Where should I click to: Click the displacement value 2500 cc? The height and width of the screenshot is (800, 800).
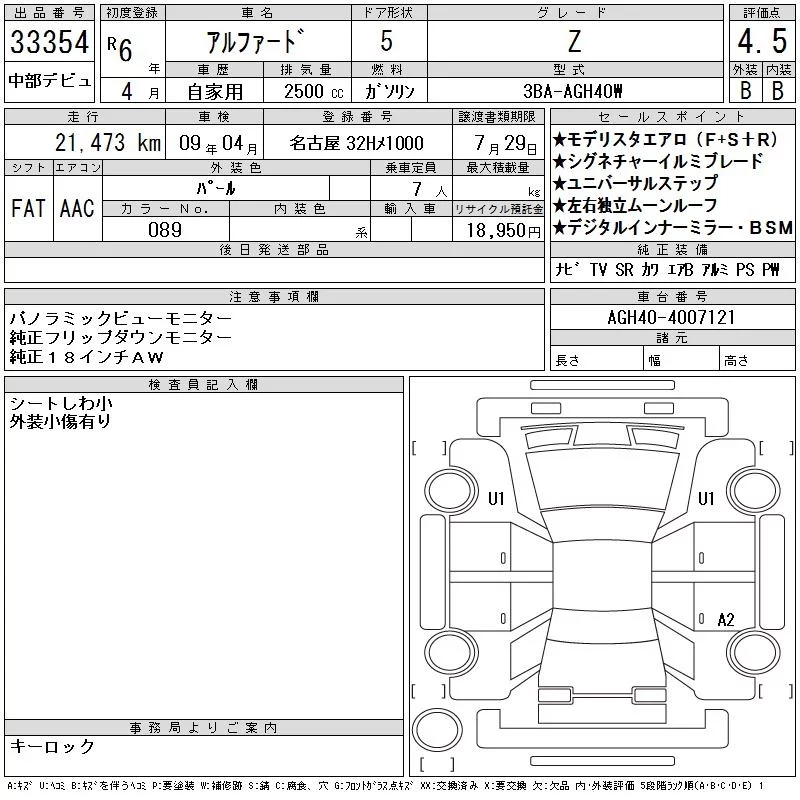pyautogui.click(x=313, y=92)
